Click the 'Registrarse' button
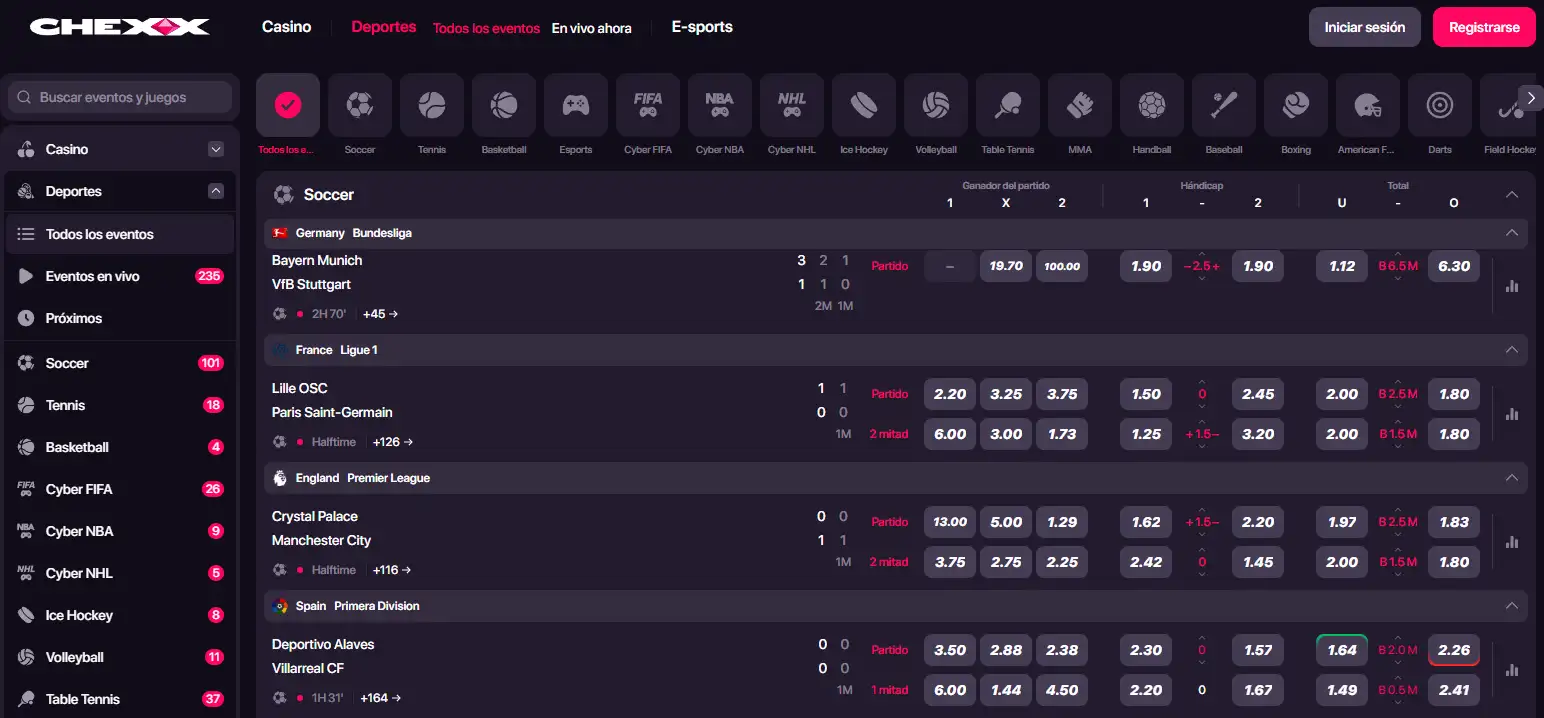Screen dimensions: 1544x718 pos(1484,27)
